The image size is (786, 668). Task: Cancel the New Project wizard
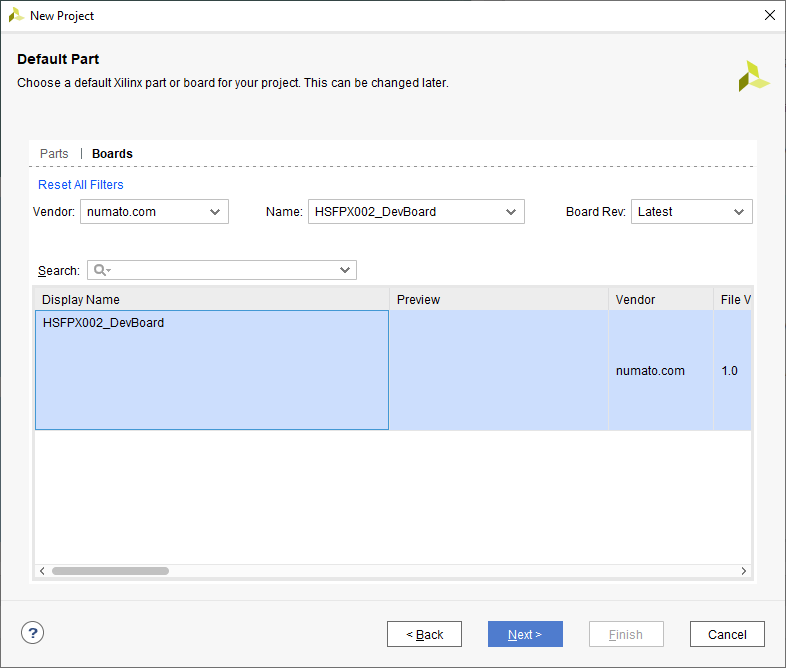pyautogui.click(x=727, y=634)
